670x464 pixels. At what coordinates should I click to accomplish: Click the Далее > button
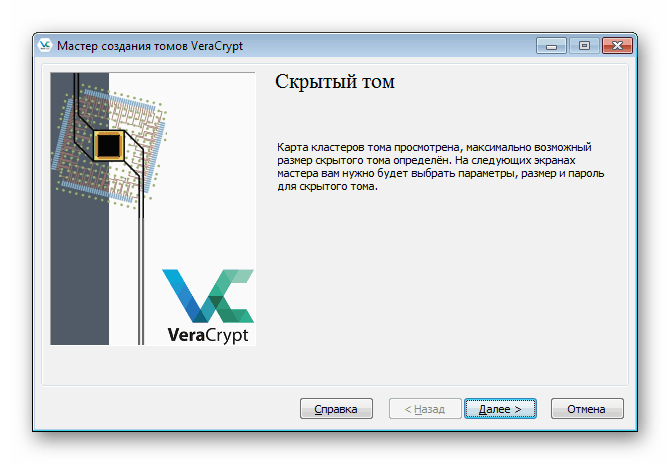pyautogui.click(x=500, y=408)
